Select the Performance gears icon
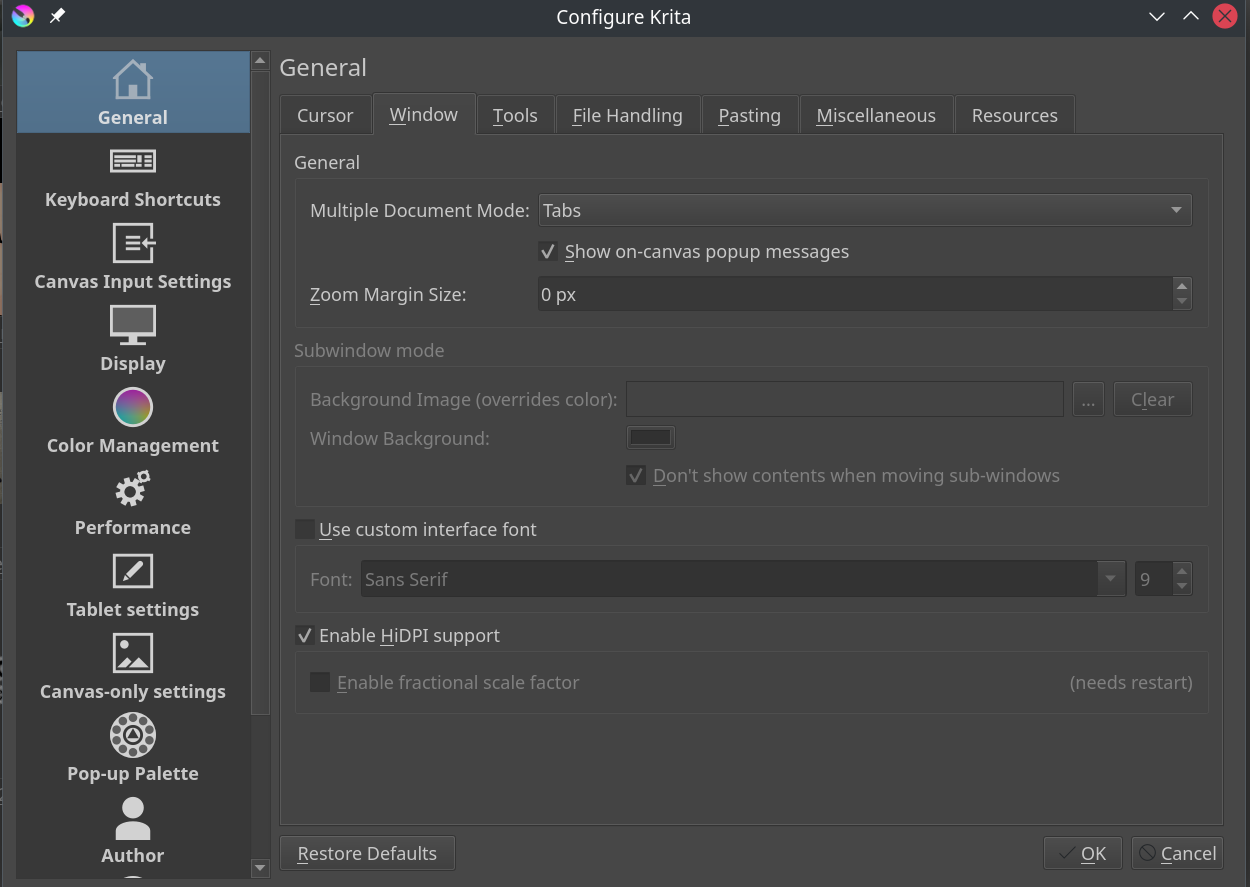The height and width of the screenshot is (887, 1250). click(132, 490)
